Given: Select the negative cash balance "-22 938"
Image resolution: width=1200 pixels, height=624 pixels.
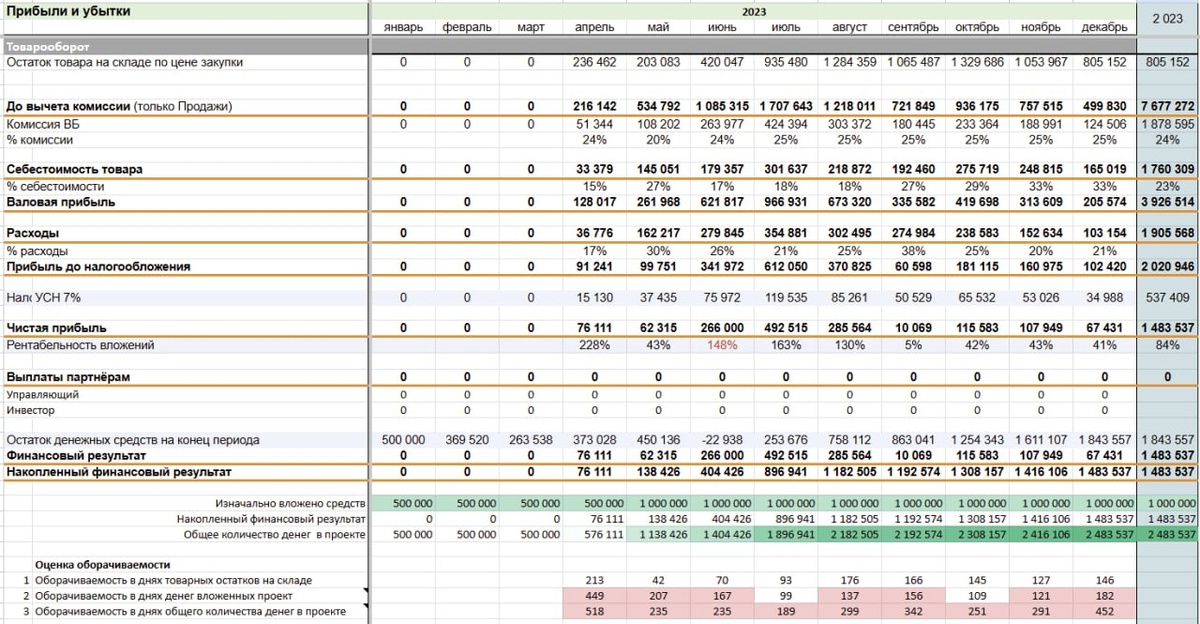Looking at the screenshot, I should click(x=722, y=440).
